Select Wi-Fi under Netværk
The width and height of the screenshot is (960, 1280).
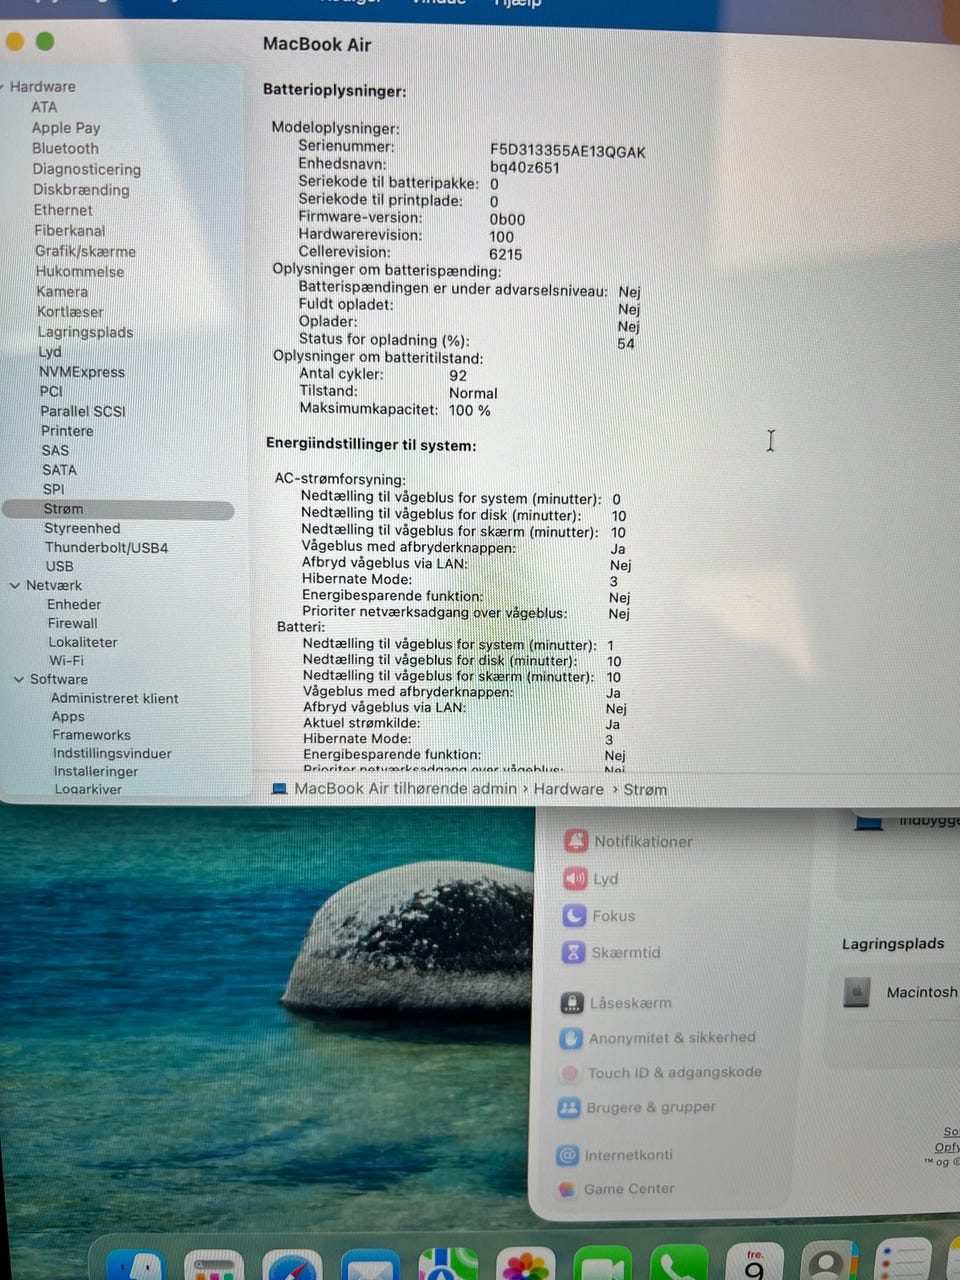(x=67, y=660)
